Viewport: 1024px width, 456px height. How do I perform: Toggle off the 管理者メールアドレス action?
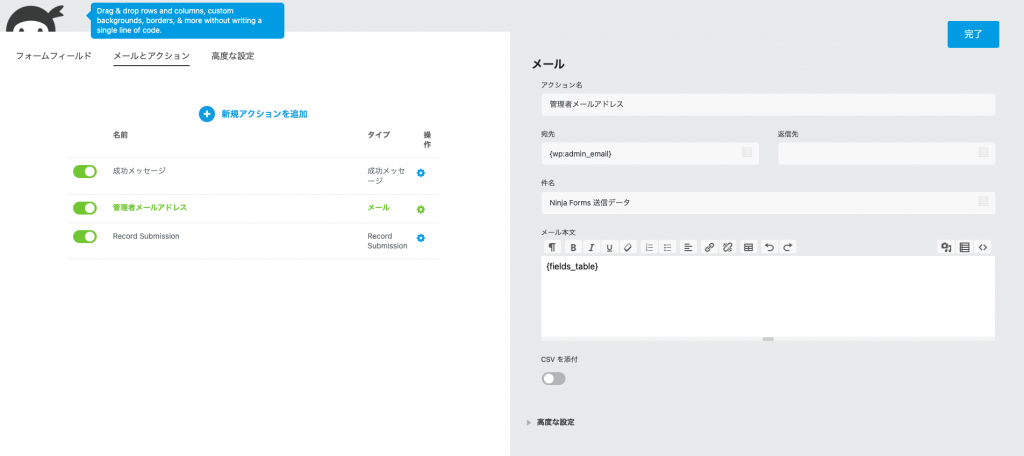click(x=85, y=208)
